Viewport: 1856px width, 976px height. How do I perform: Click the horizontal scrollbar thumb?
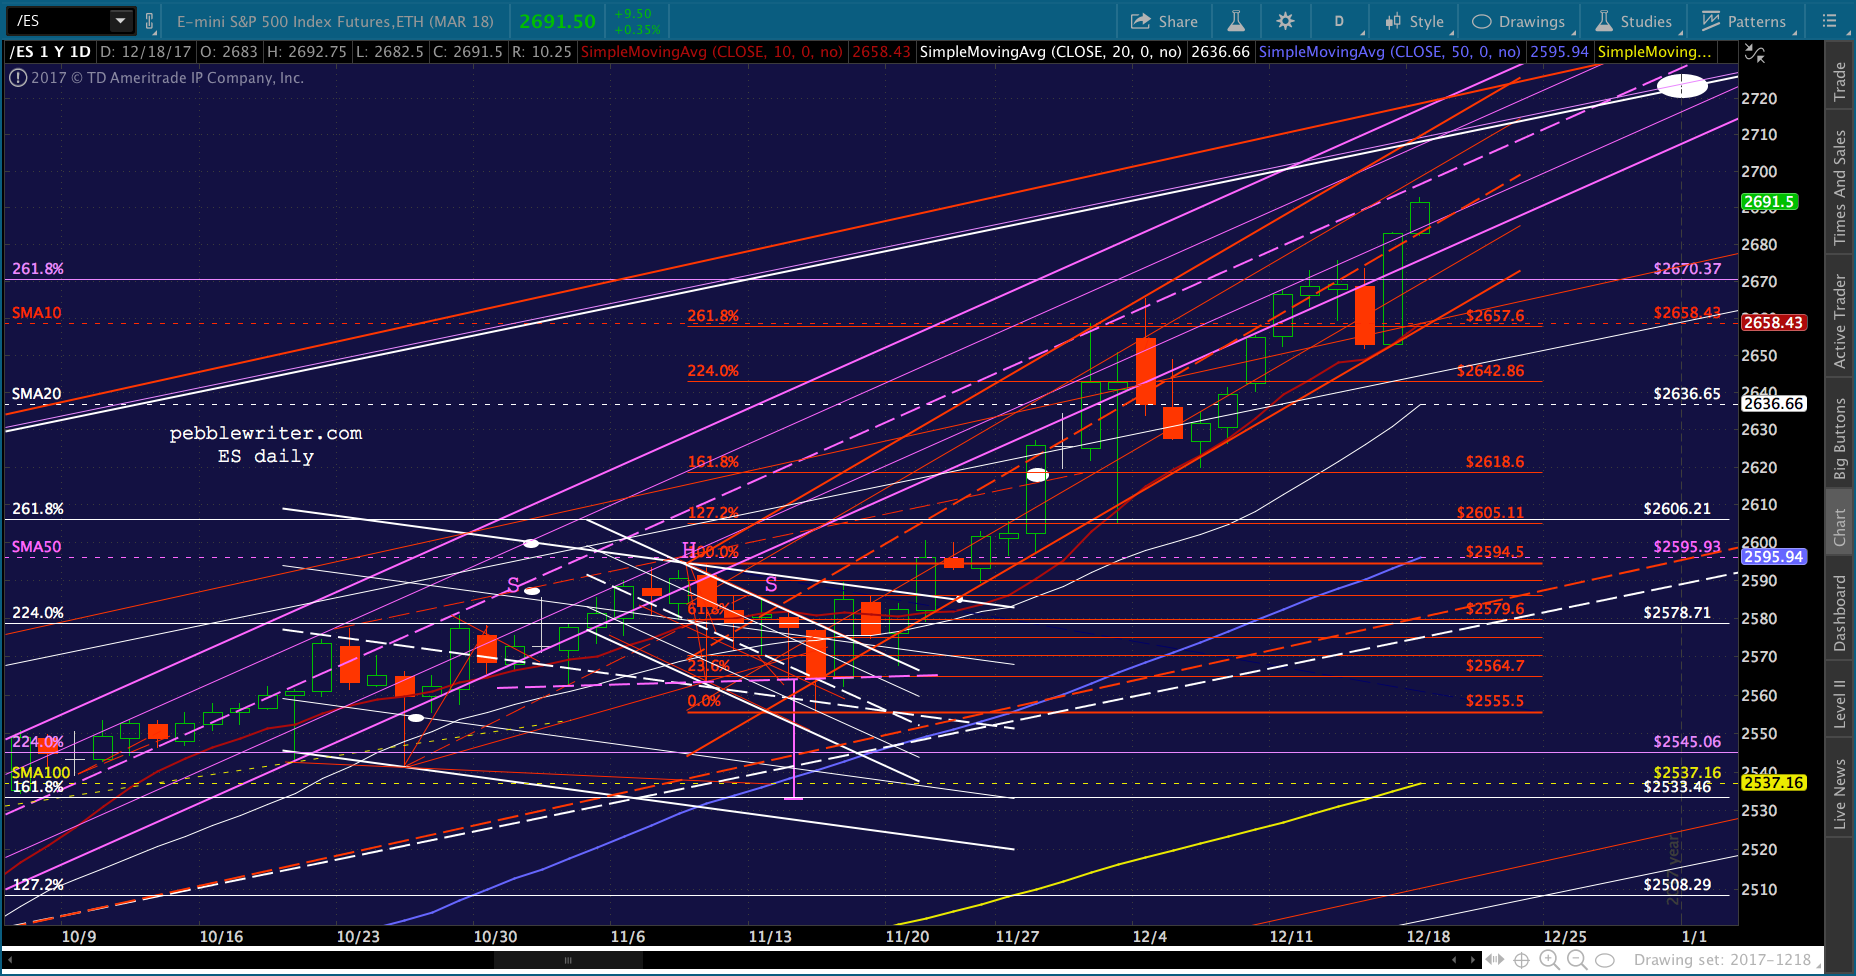pyautogui.click(x=568, y=960)
